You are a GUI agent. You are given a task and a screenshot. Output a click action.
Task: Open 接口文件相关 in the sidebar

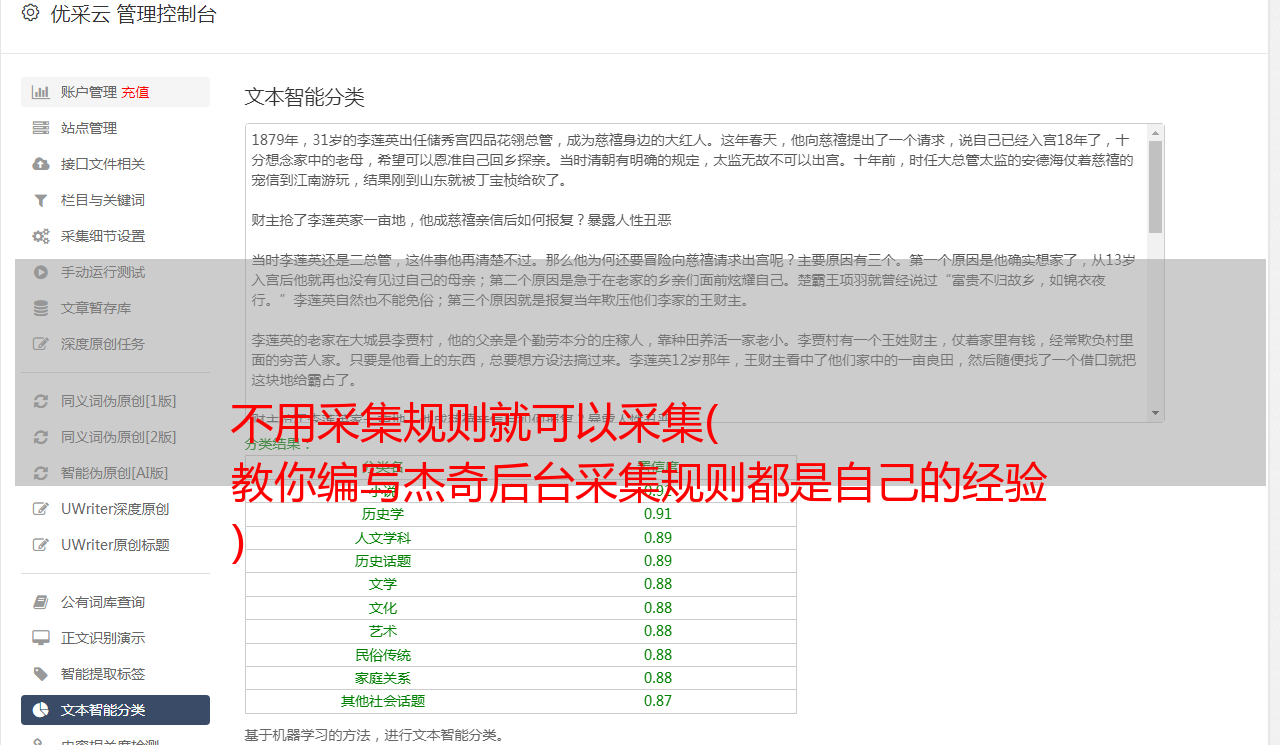pos(115,164)
